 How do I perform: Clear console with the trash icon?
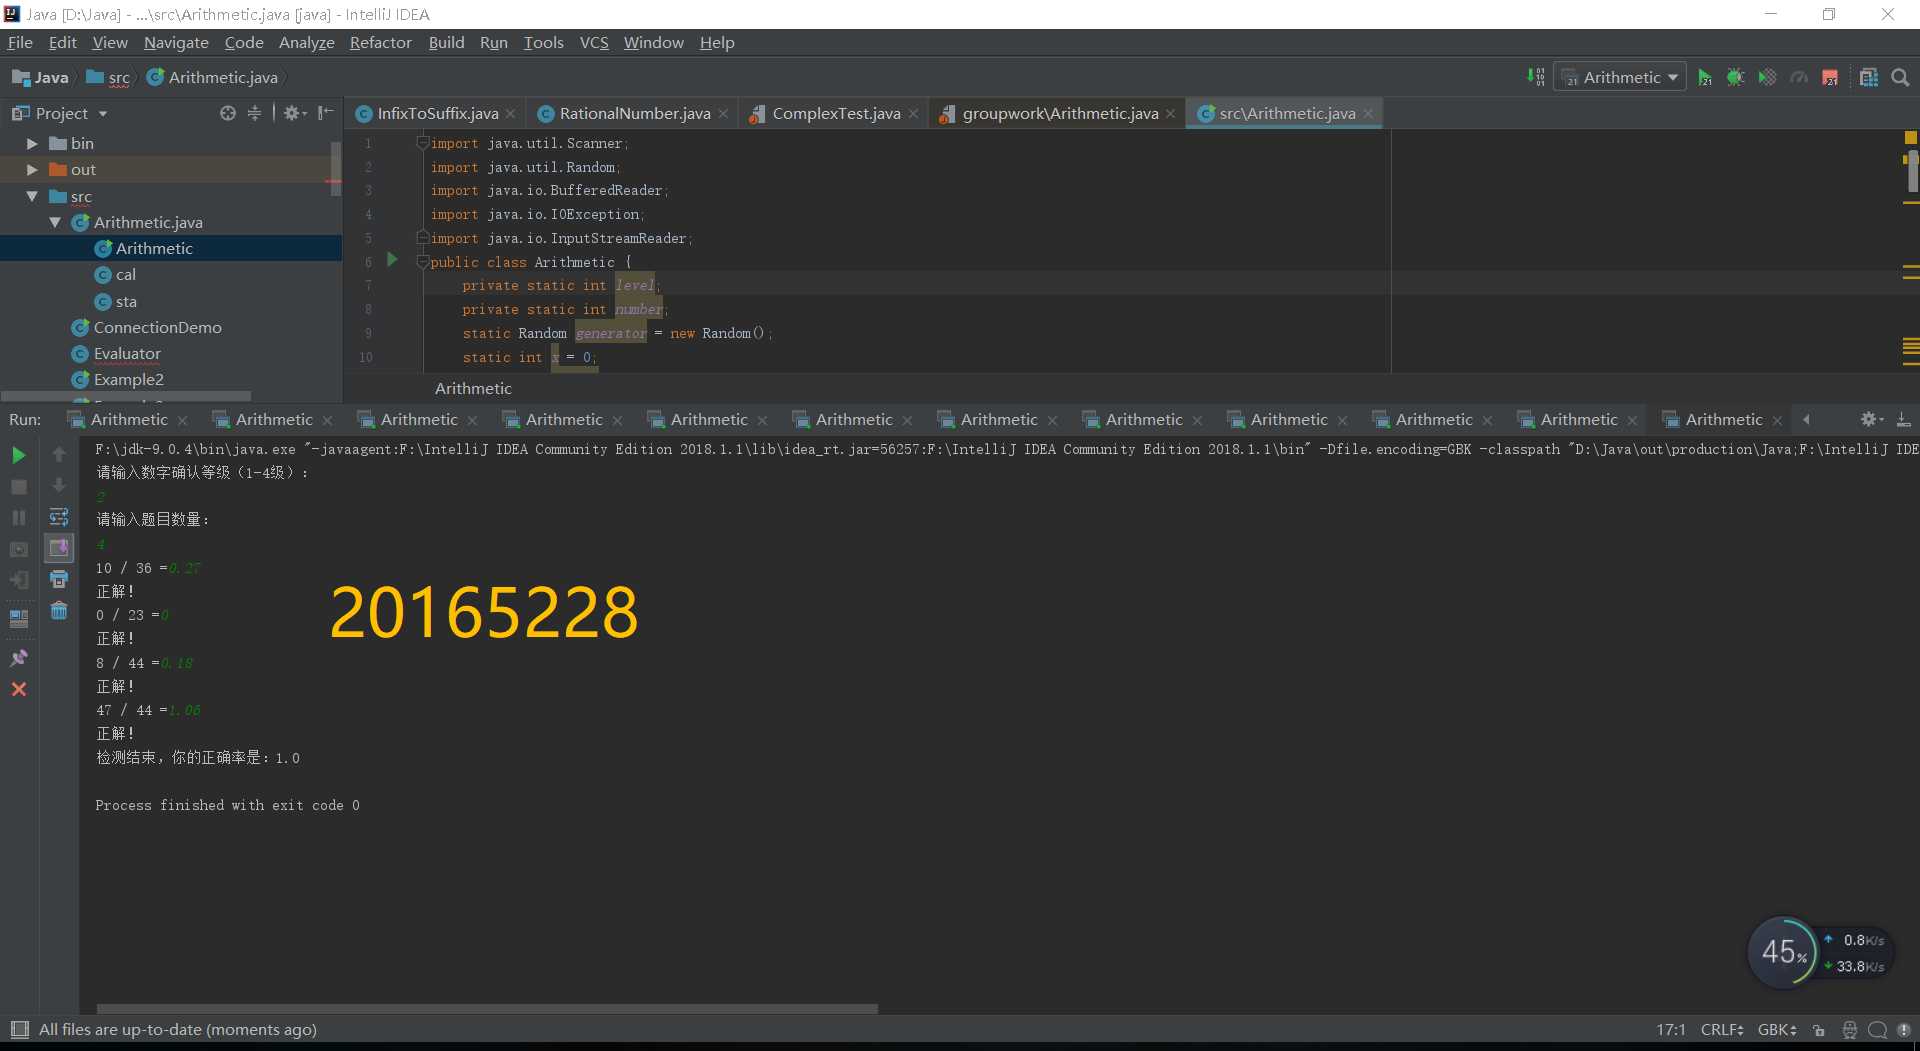[x=59, y=610]
